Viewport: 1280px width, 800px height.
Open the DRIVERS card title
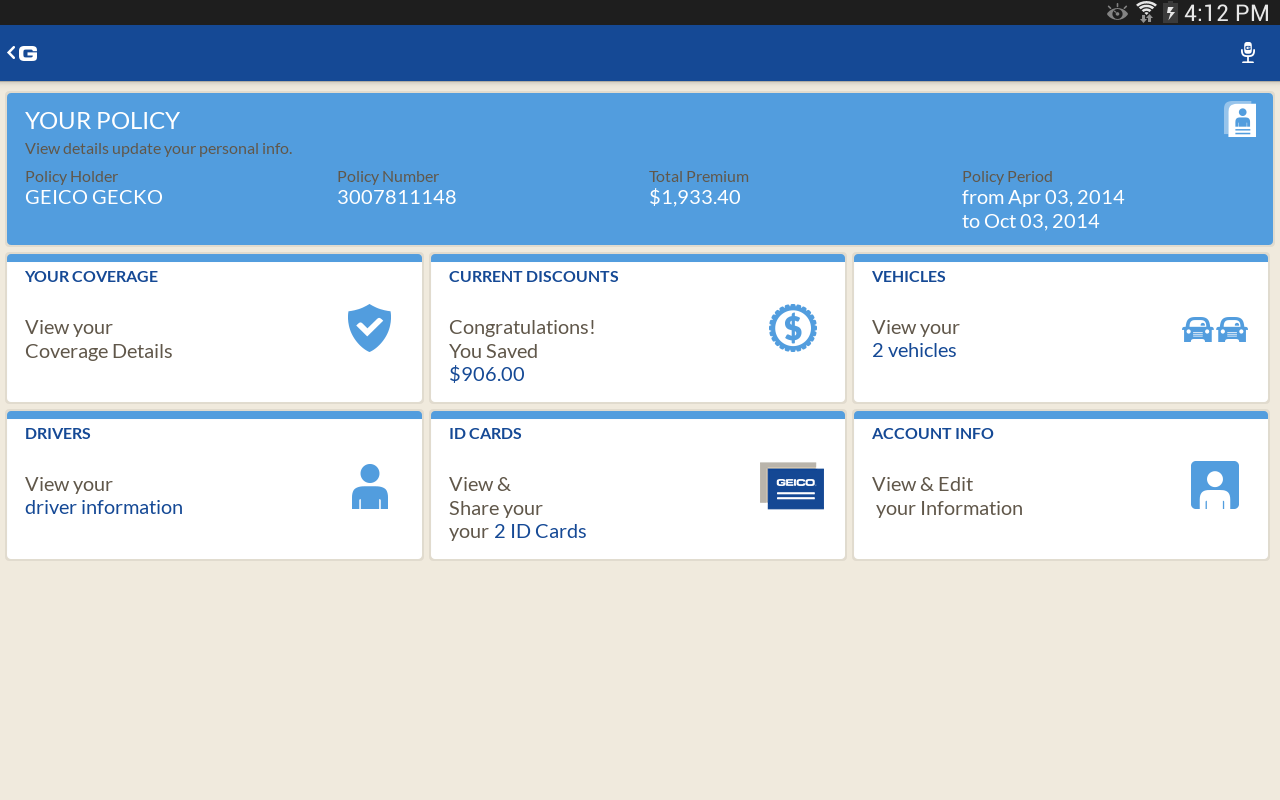58,433
